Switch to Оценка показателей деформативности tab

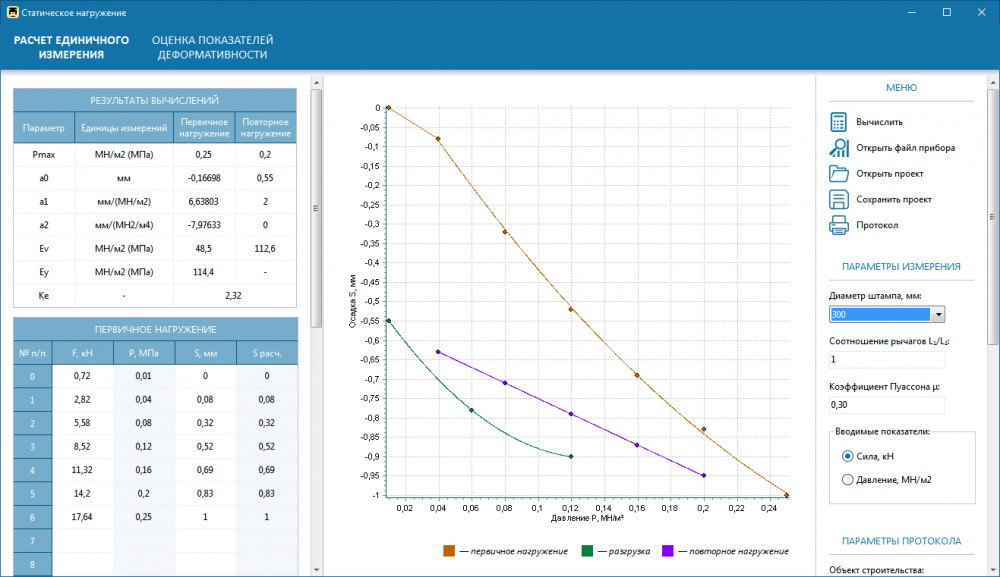pyautogui.click(x=212, y=47)
